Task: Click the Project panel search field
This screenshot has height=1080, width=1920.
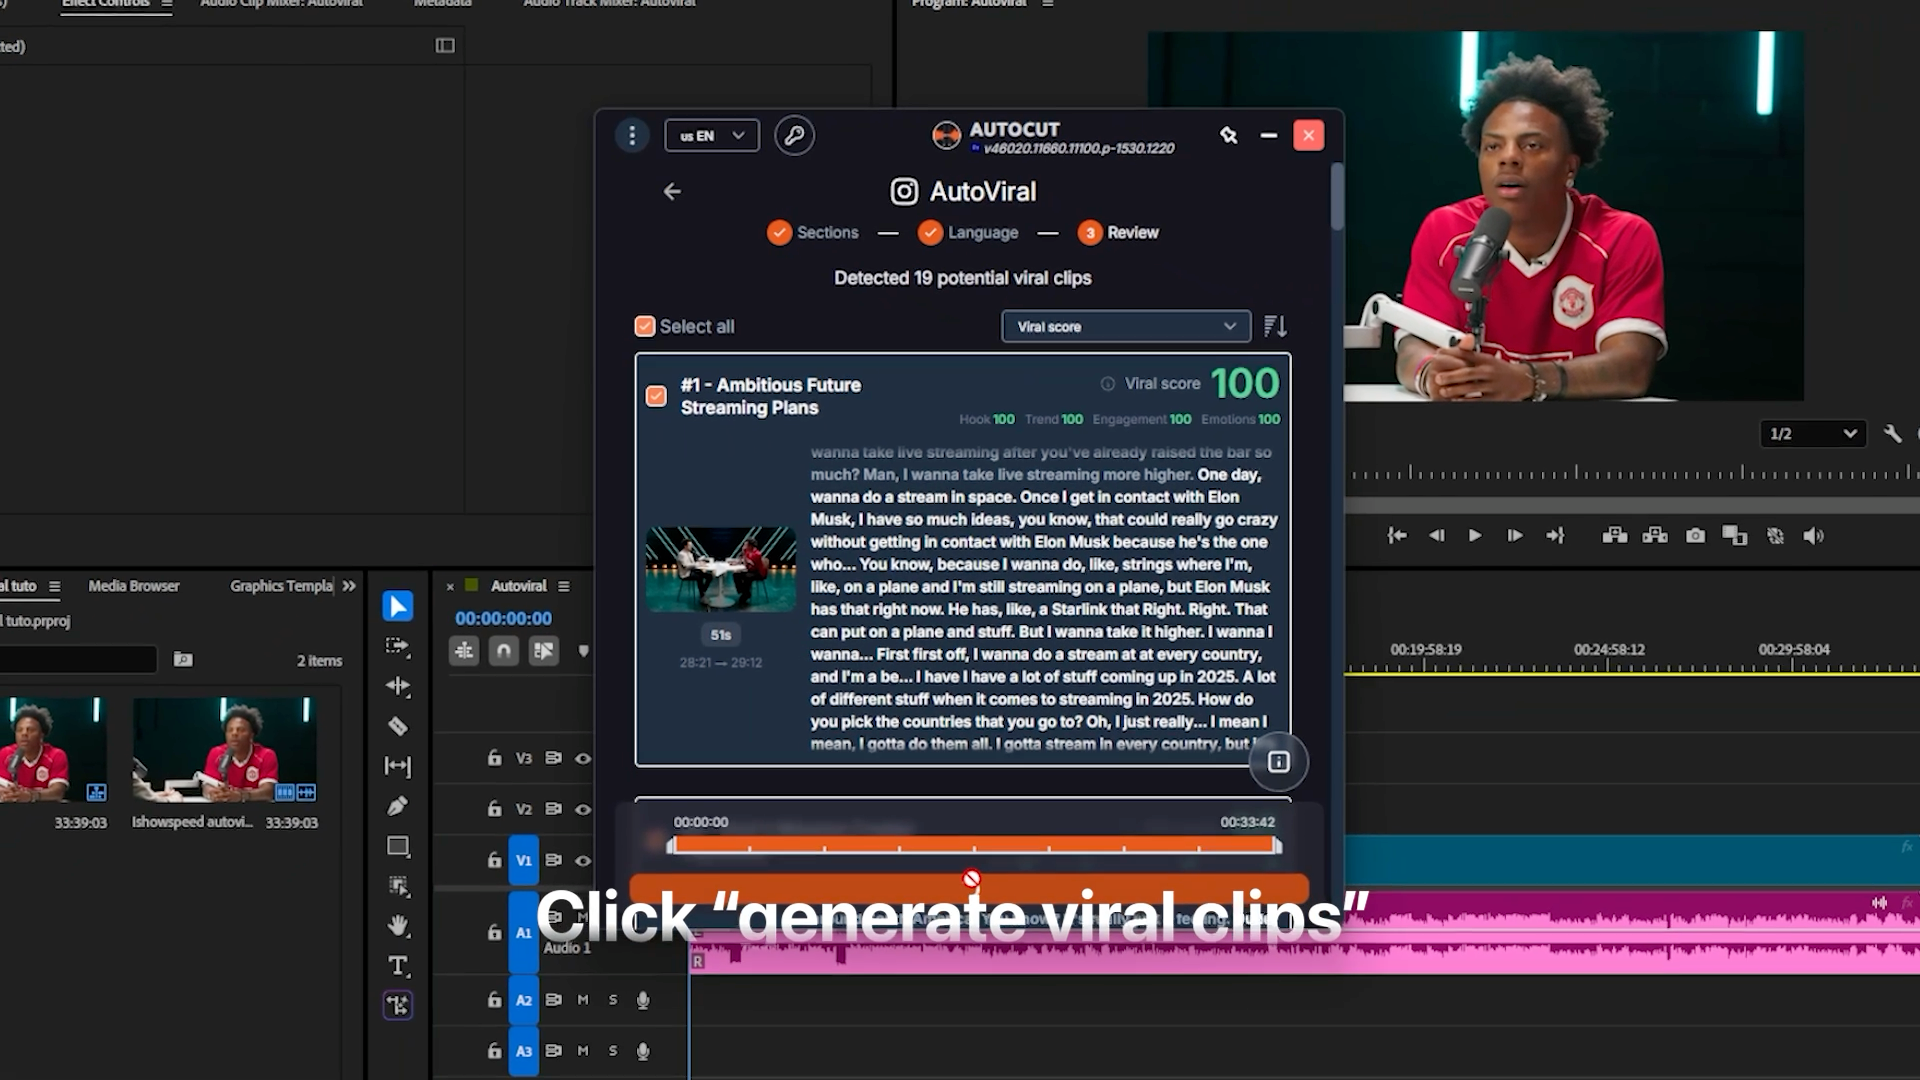Action: click(x=78, y=659)
